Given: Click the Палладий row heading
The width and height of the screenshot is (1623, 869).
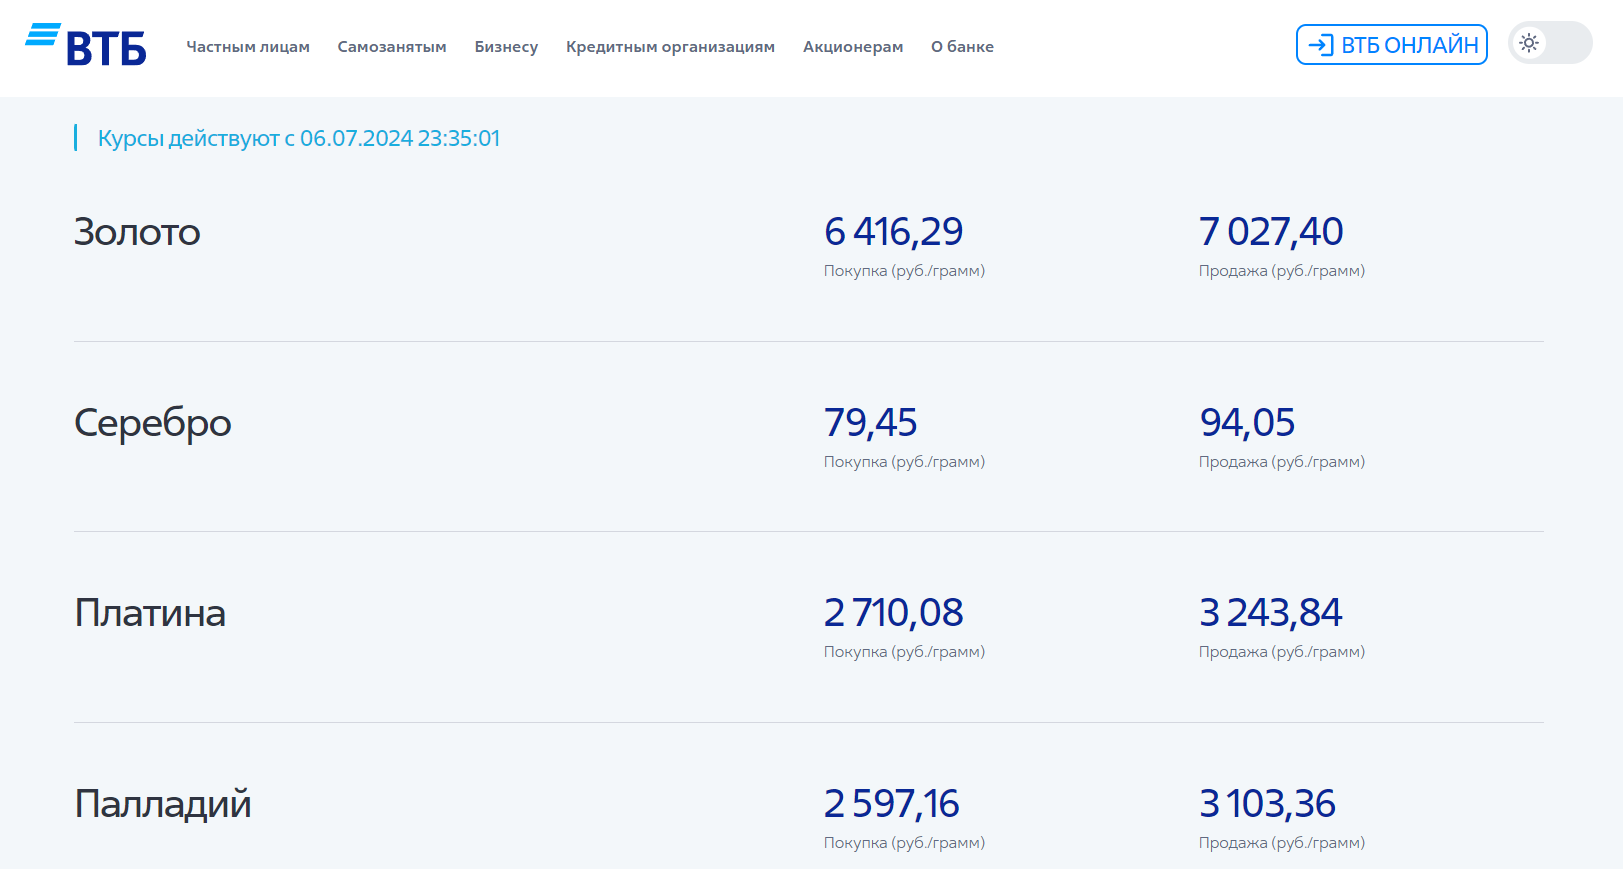Looking at the screenshot, I should pyautogui.click(x=162, y=804).
